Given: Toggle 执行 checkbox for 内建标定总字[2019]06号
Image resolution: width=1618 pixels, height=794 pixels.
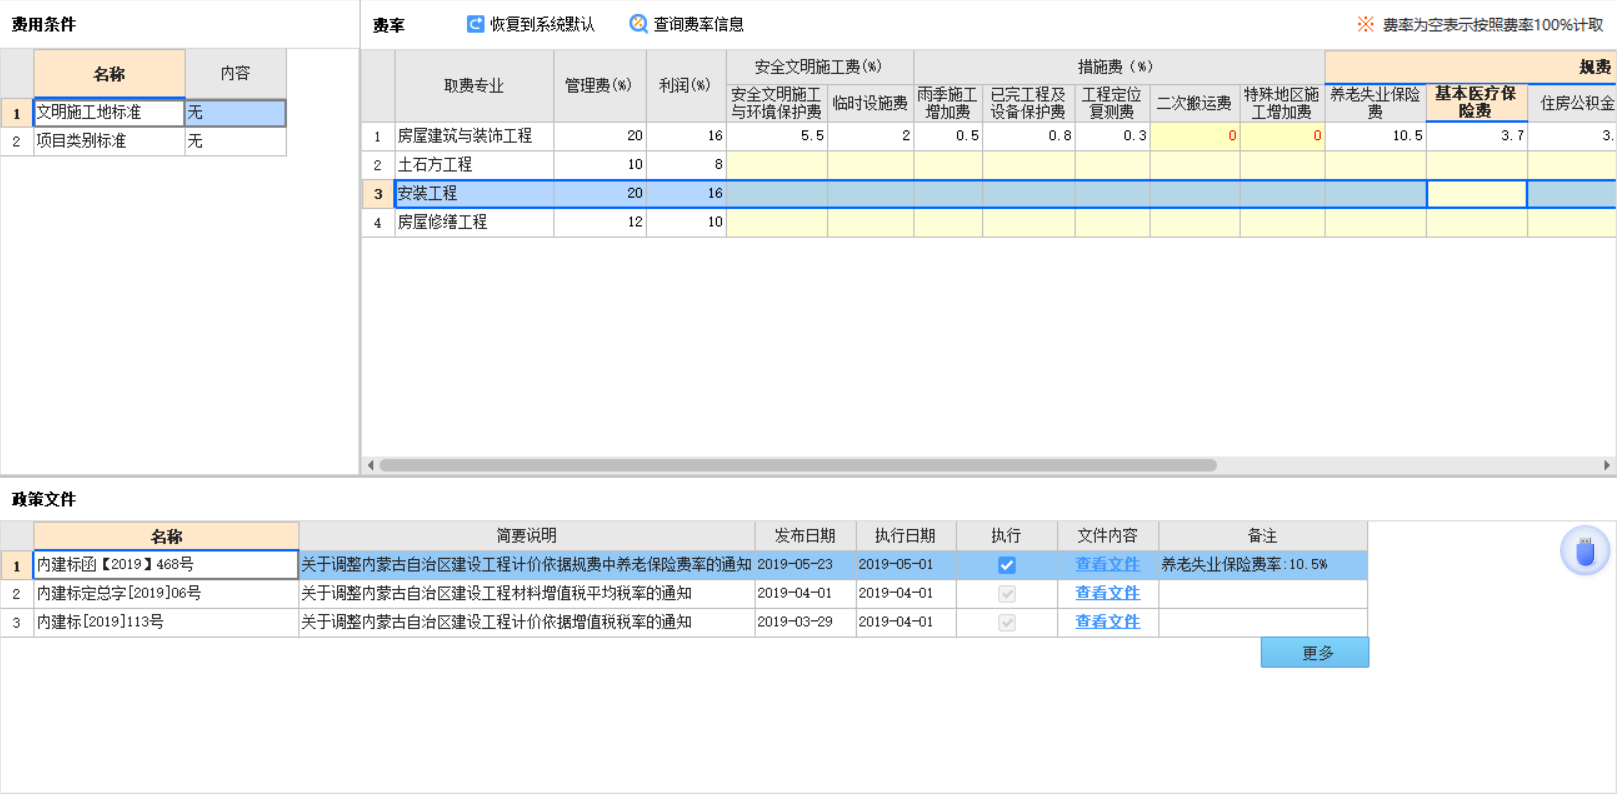Looking at the screenshot, I should tap(1007, 594).
